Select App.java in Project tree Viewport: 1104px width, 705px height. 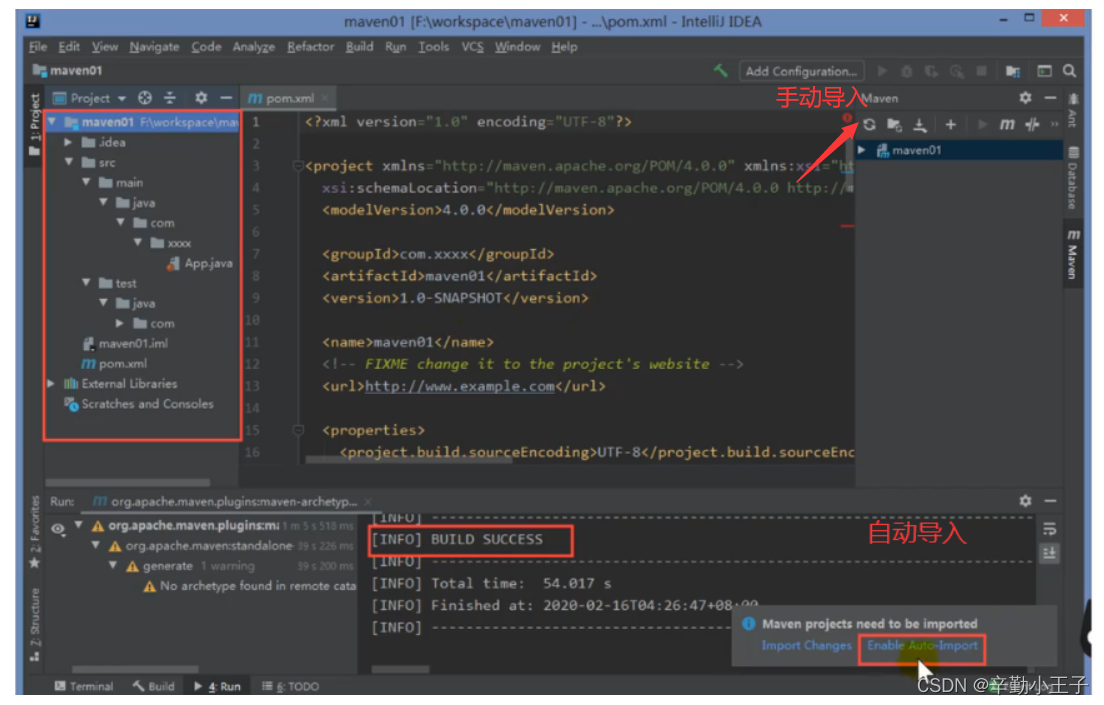tap(200, 263)
